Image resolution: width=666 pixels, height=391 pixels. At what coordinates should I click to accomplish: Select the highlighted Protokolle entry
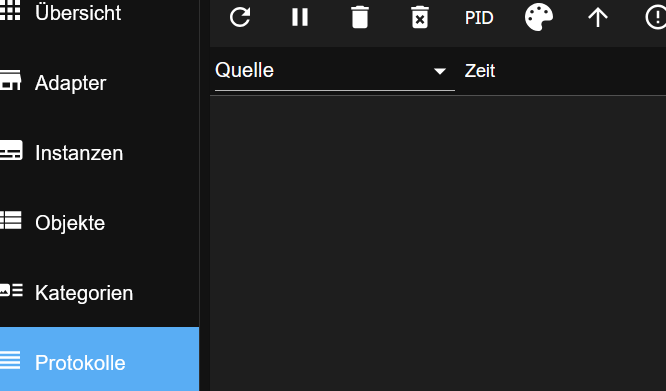99,359
